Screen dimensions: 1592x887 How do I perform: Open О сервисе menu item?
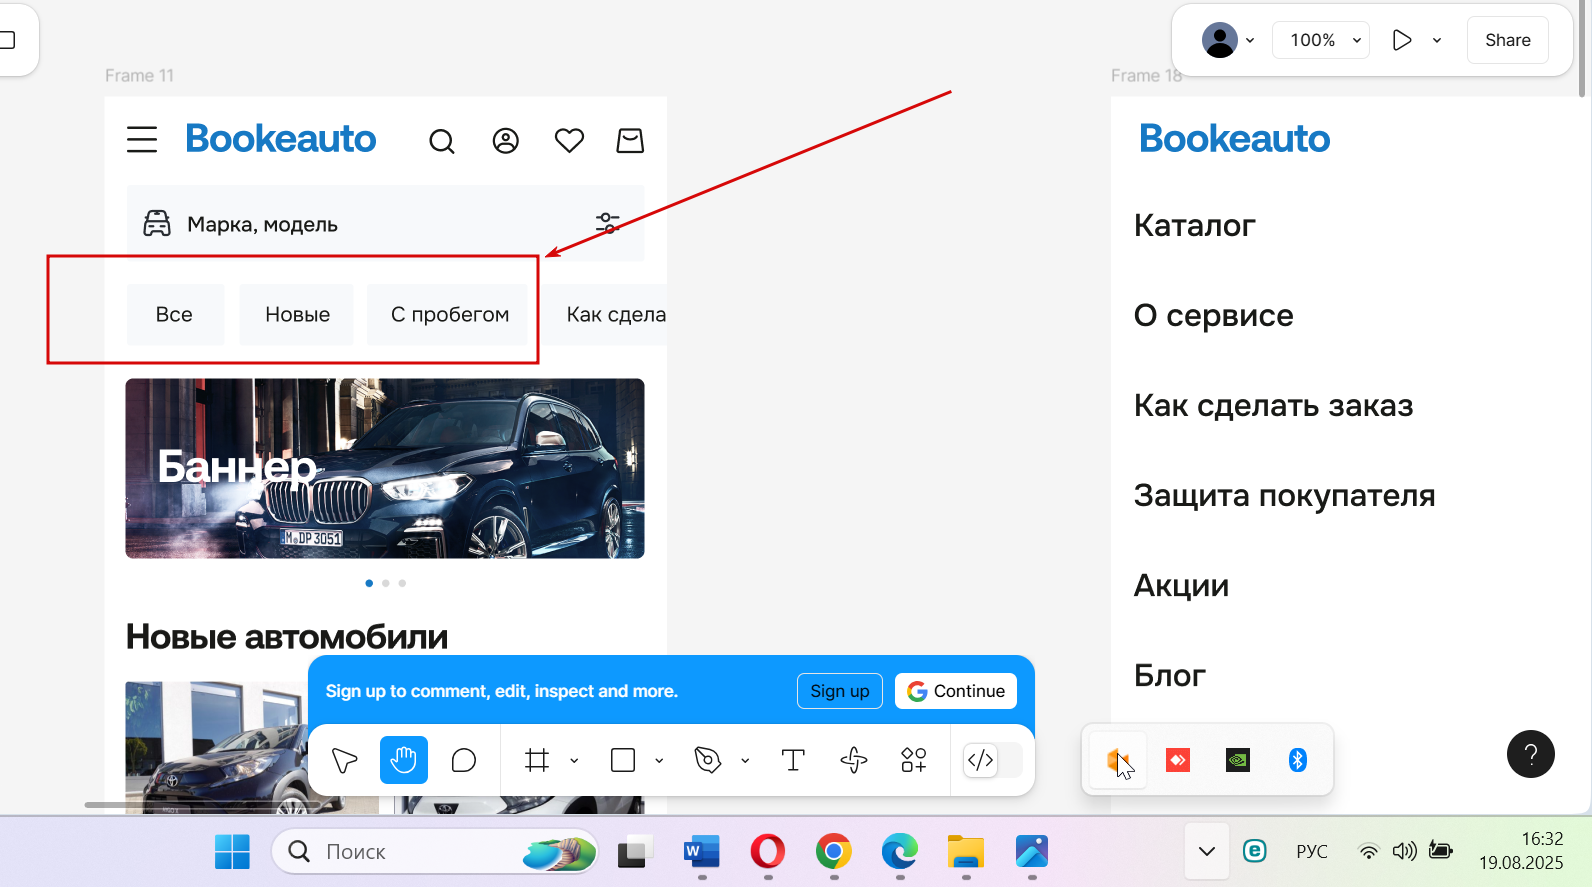coord(1213,315)
